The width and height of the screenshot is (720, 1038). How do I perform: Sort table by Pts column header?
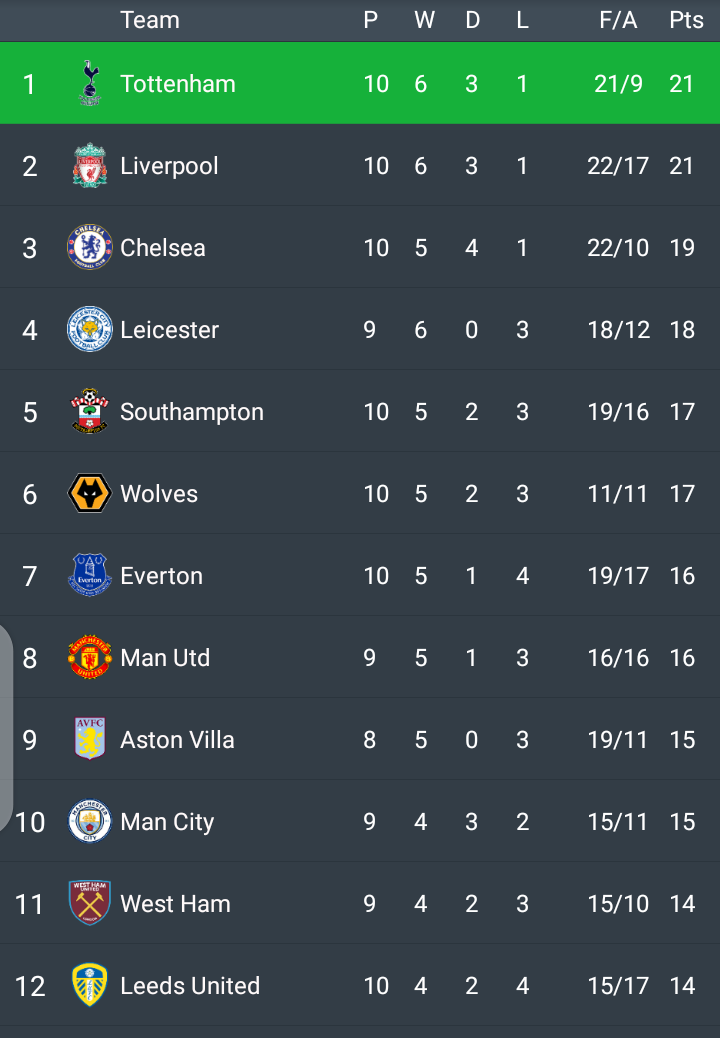(x=686, y=20)
